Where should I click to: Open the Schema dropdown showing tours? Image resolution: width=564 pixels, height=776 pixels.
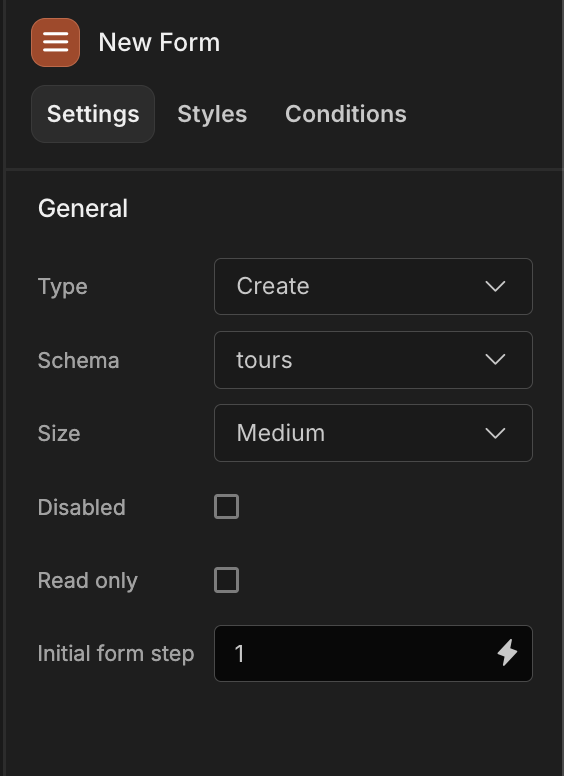(373, 360)
